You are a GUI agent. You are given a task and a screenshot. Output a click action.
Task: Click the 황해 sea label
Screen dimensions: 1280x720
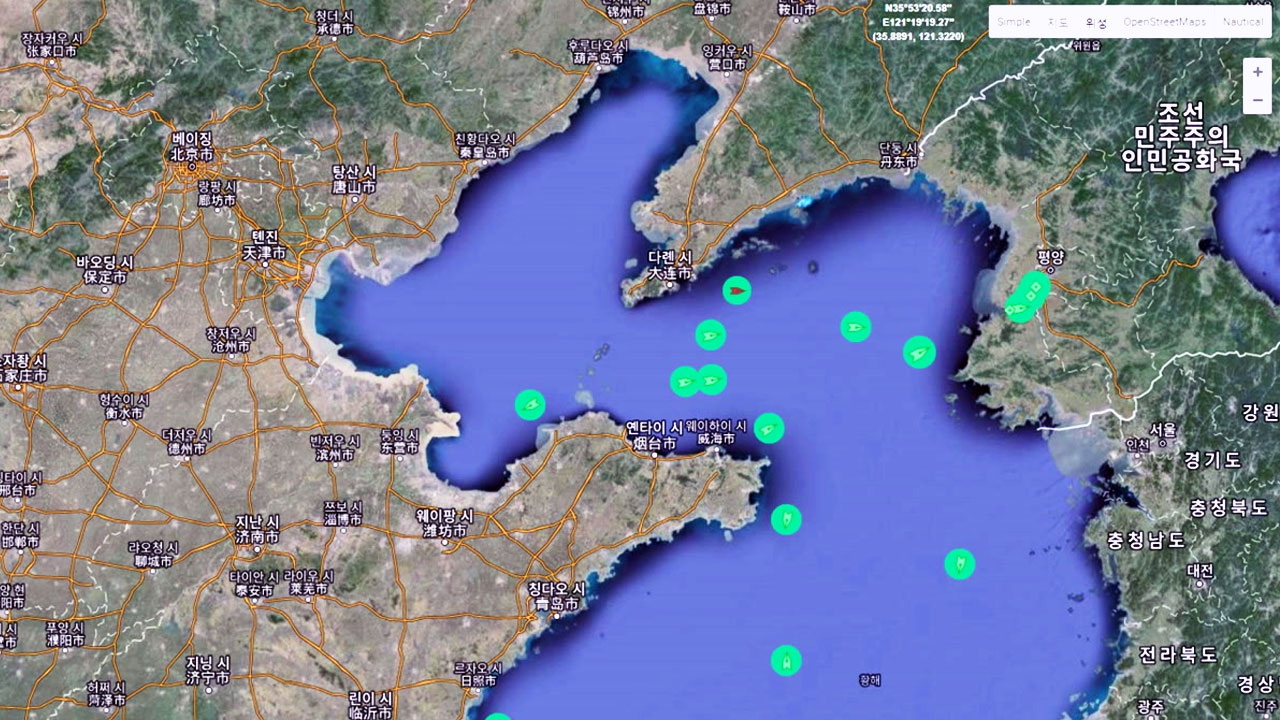coord(870,680)
